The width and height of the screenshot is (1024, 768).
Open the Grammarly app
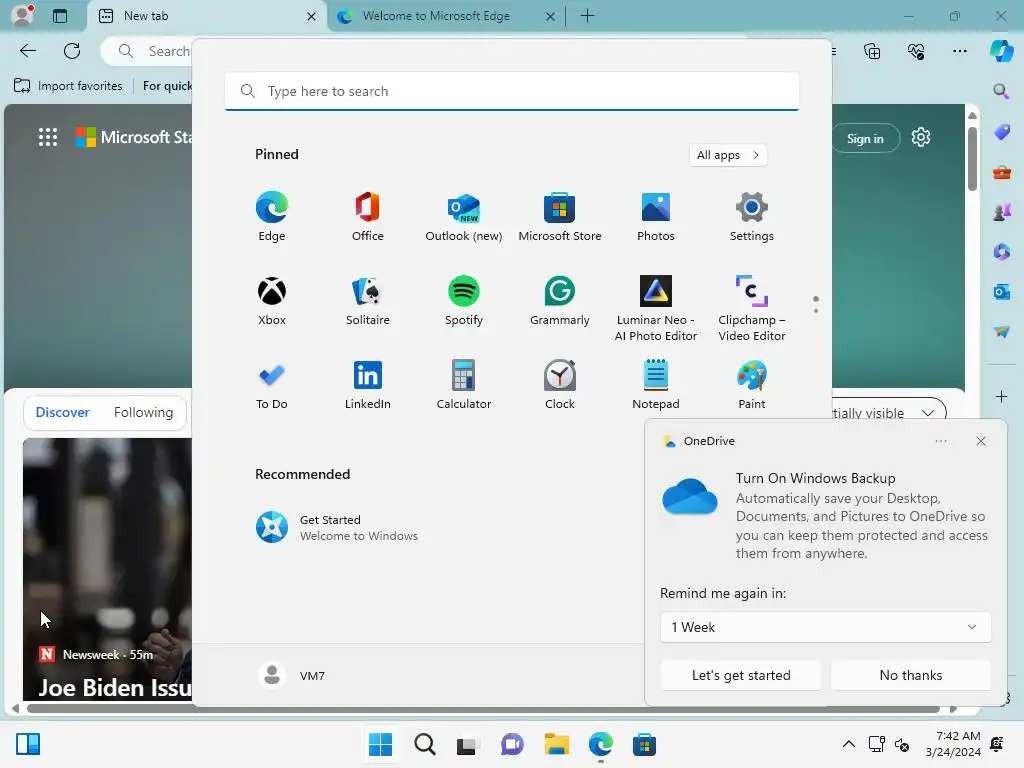pos(560,300)
